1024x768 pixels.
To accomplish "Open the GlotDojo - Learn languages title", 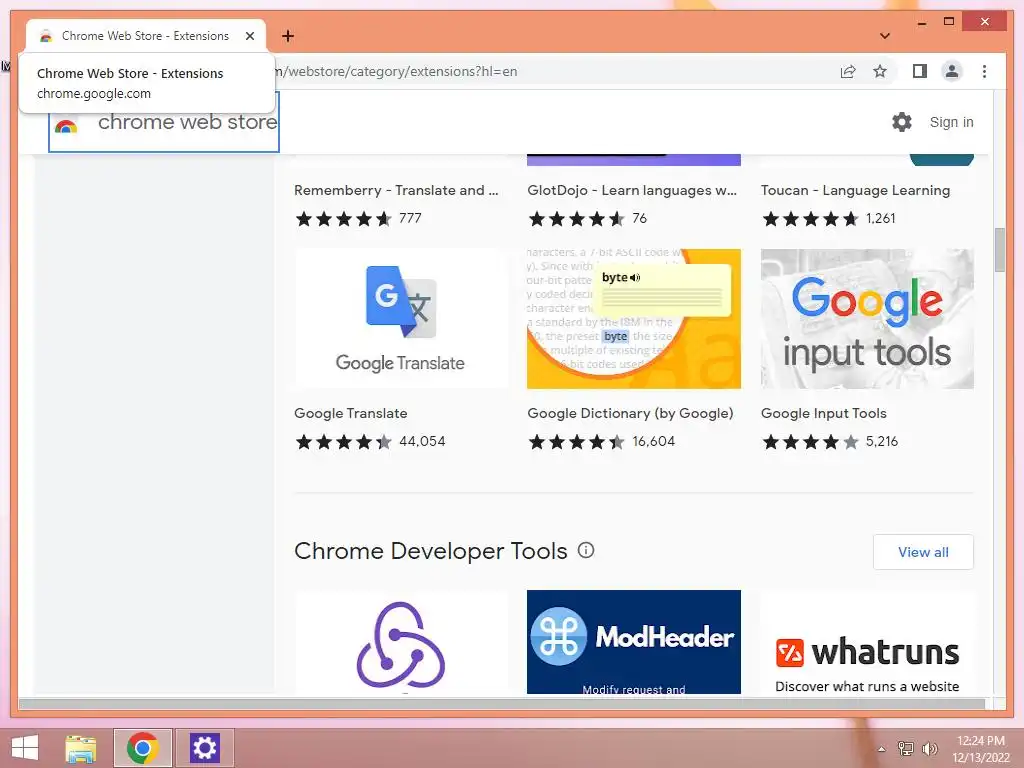I will (632, 191).
